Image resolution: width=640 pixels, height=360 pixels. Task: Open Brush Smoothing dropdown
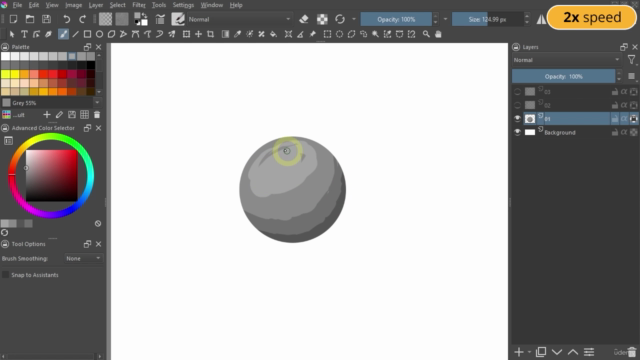click(x=84, y=258)
